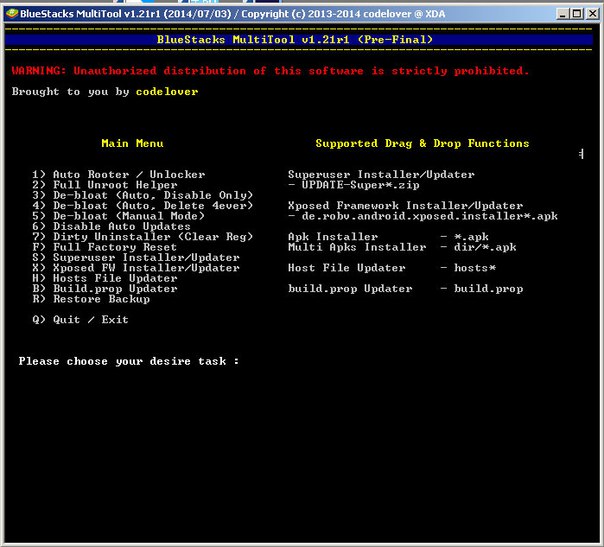Click the 'Please choose your desire task :' prompt
Image resolution: width=604 pixels, height=547 pixels.
pos(129,361)
